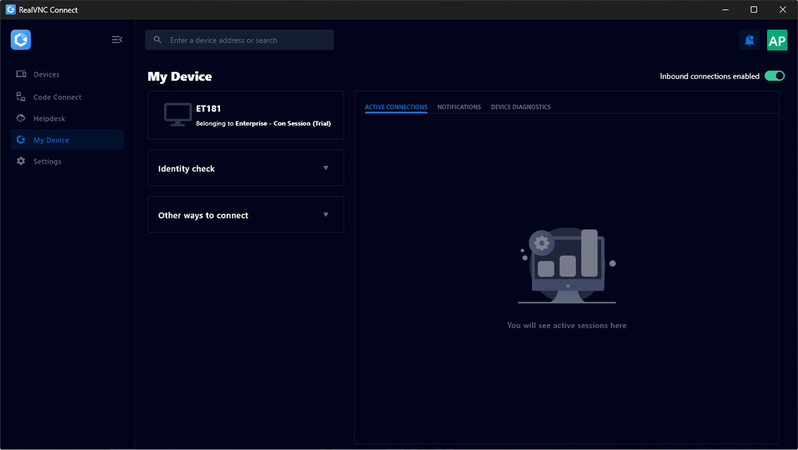
Task: Click the Devices sidebar icon
Action: pyautogui.click(x=21, y=75)
